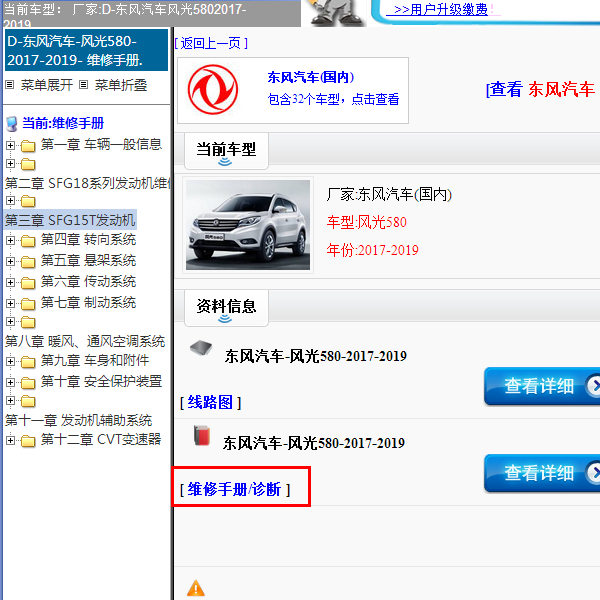Click the 当前:维修手册 heading

coord(63,123)
